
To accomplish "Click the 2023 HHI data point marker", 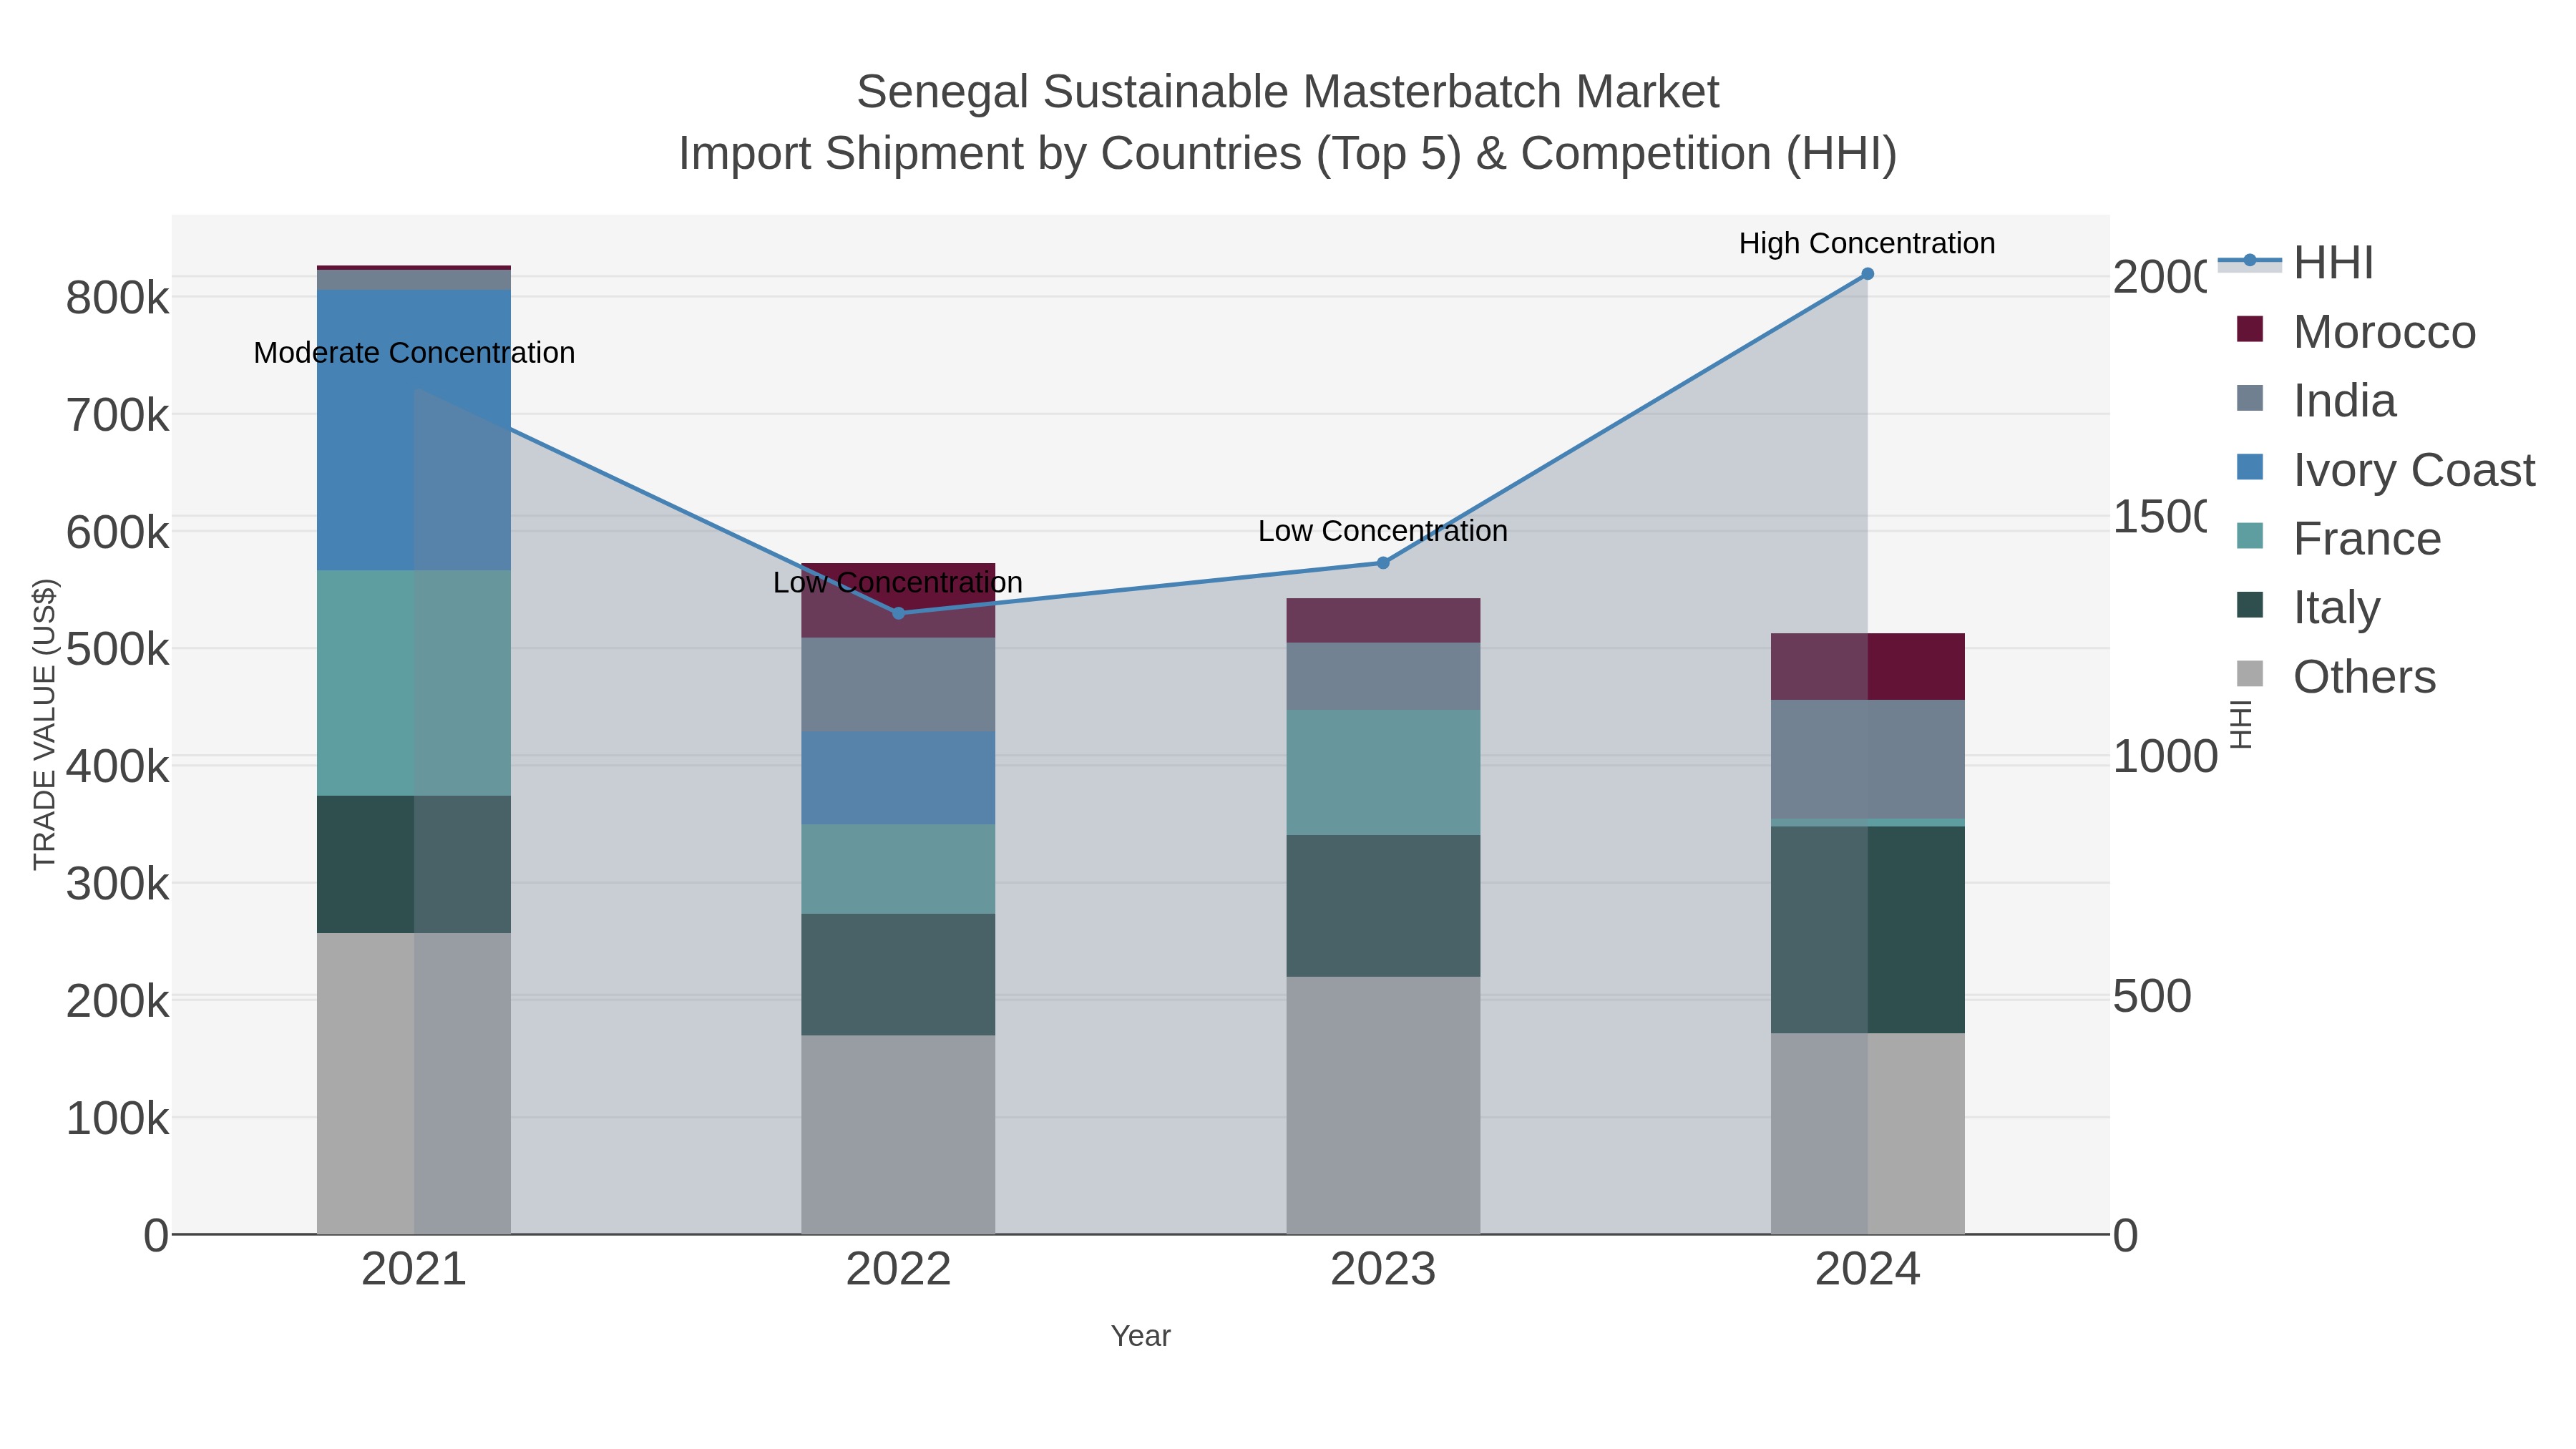I will click(x=1383, y=563).
